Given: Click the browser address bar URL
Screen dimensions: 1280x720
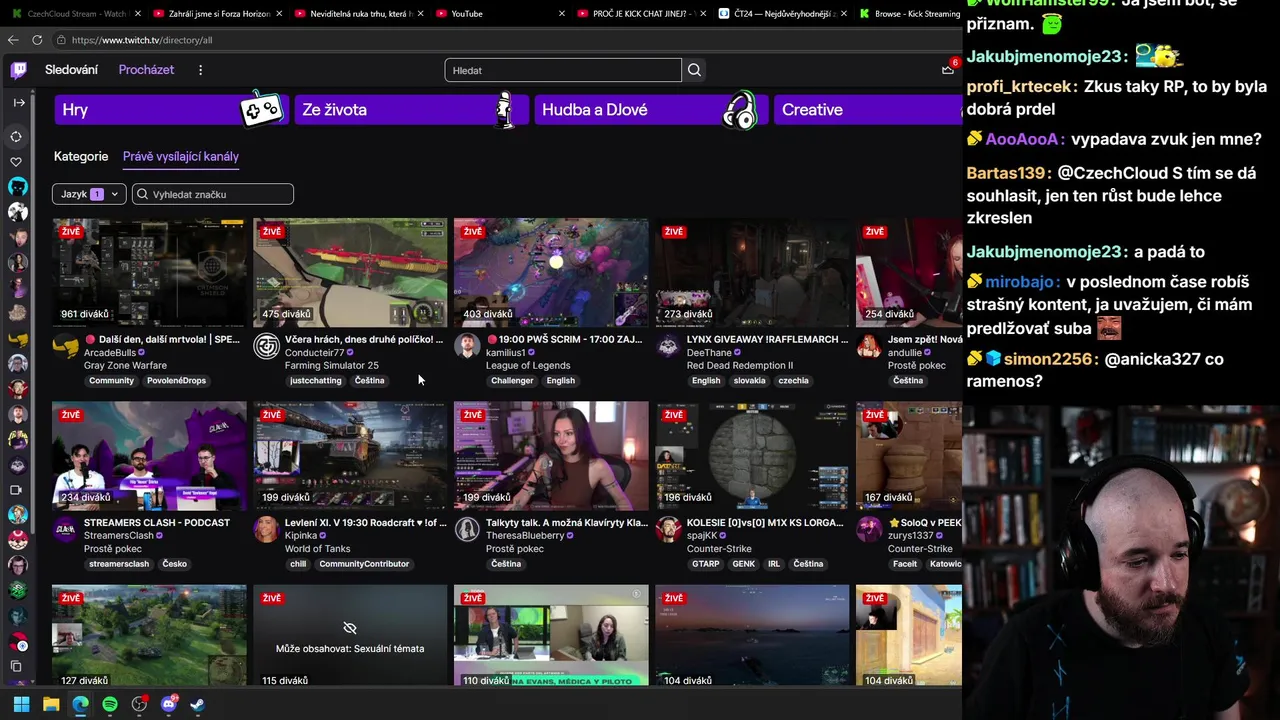Looking at the screenshot, I should [142, 40].
